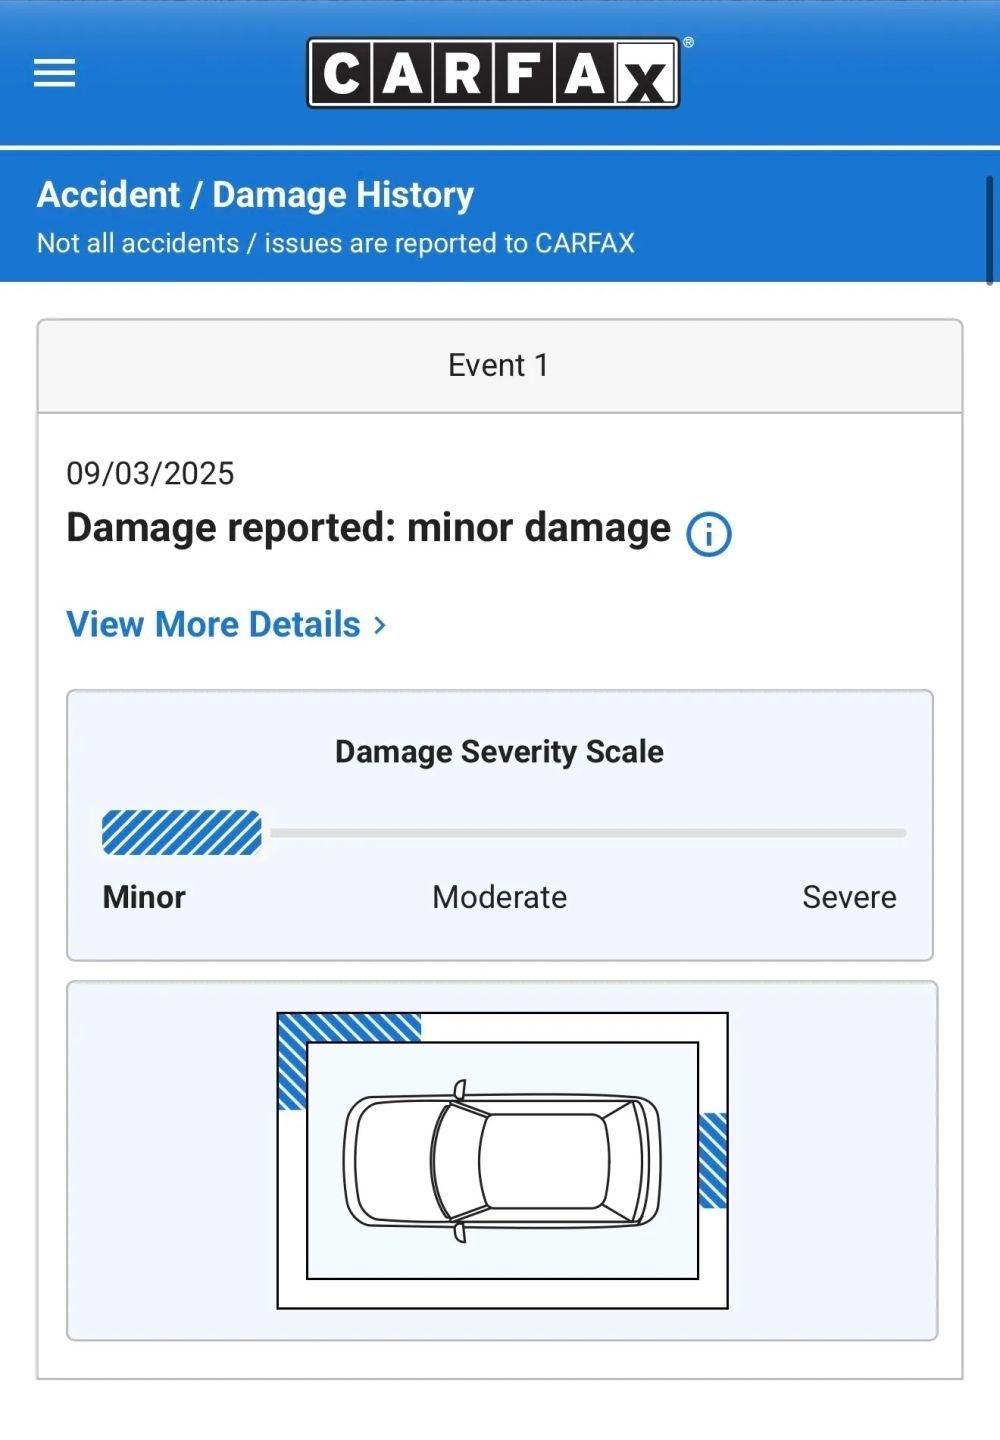Select the rear striped damage zone
This screenshot has width=1000, height=1440.
[712, 1161]
